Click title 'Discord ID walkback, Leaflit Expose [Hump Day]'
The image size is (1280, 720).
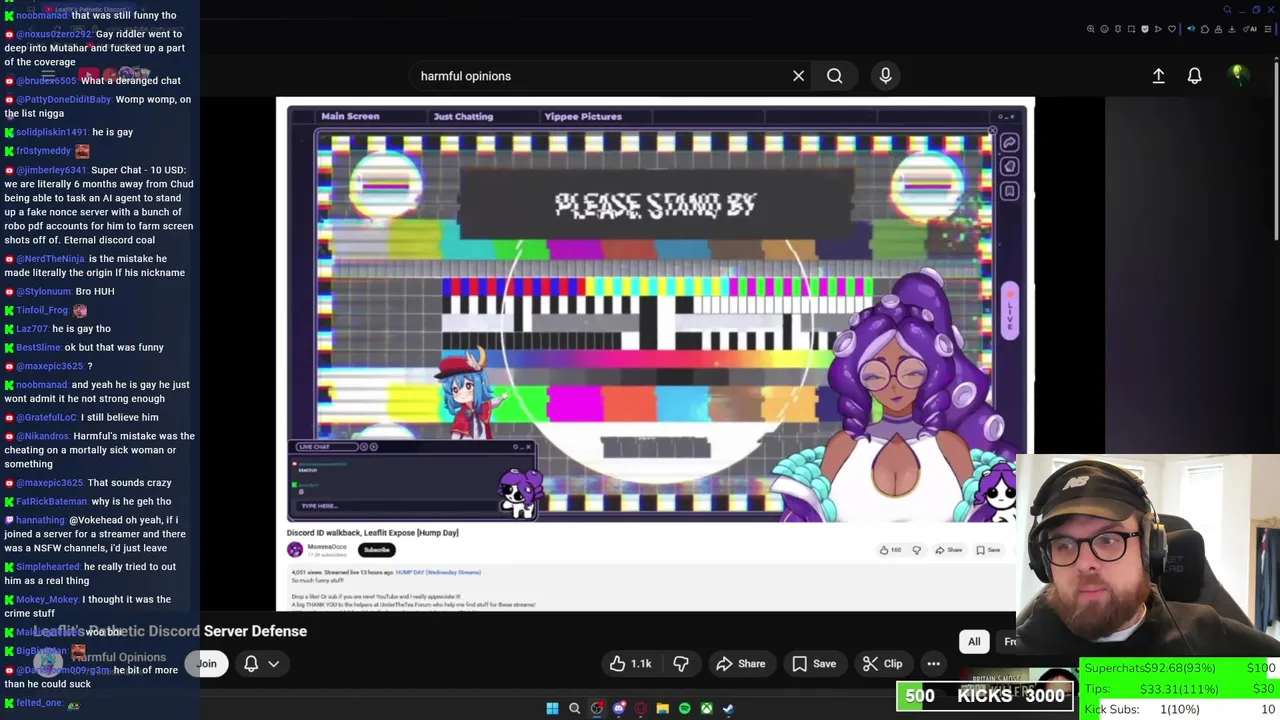373,533
